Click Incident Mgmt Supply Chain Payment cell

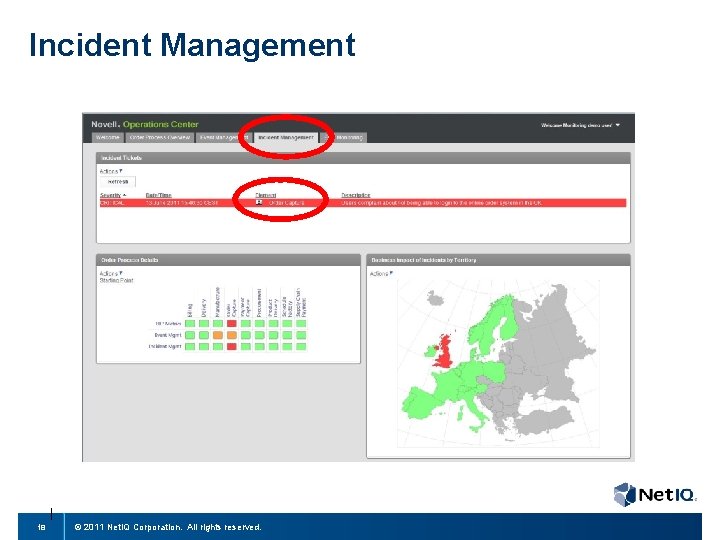coord(301,346)
